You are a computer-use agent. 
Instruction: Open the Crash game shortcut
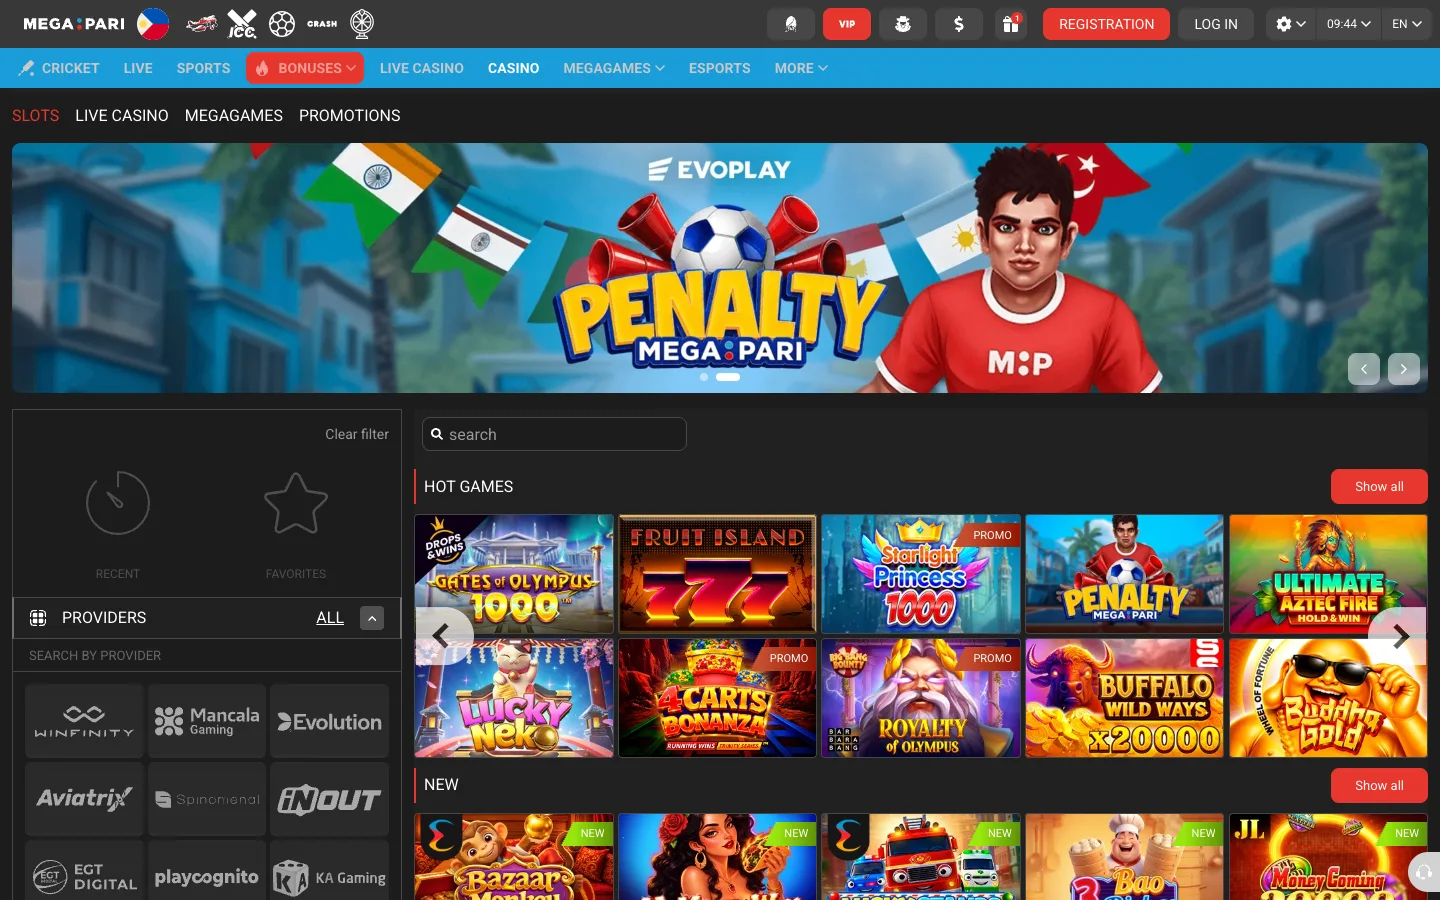[322, 24]
